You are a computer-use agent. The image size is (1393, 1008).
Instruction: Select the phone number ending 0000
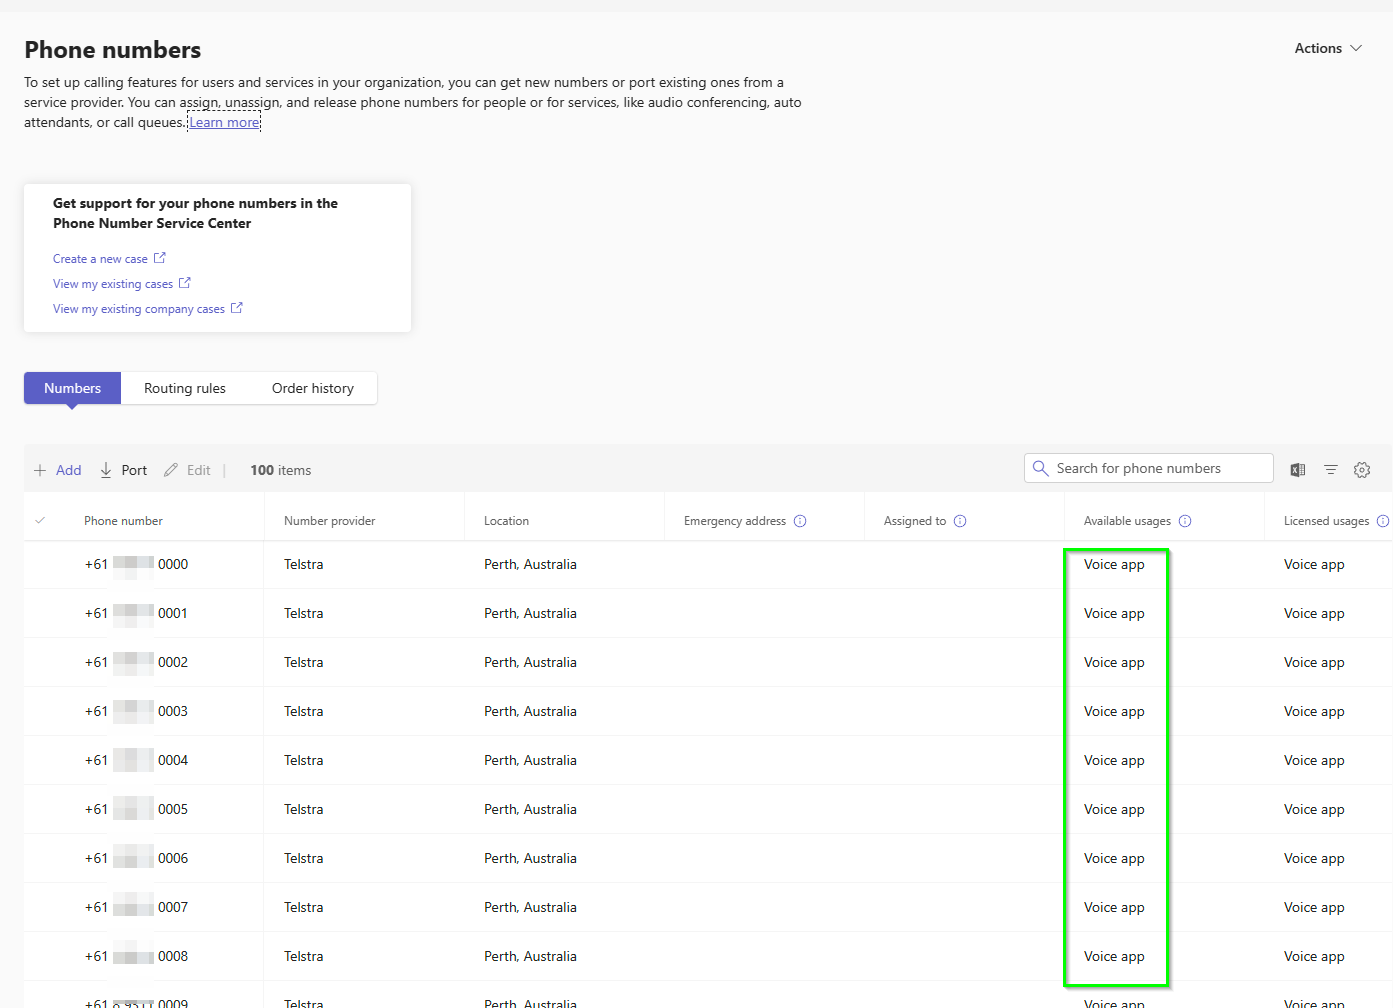(x=136, y=564)
